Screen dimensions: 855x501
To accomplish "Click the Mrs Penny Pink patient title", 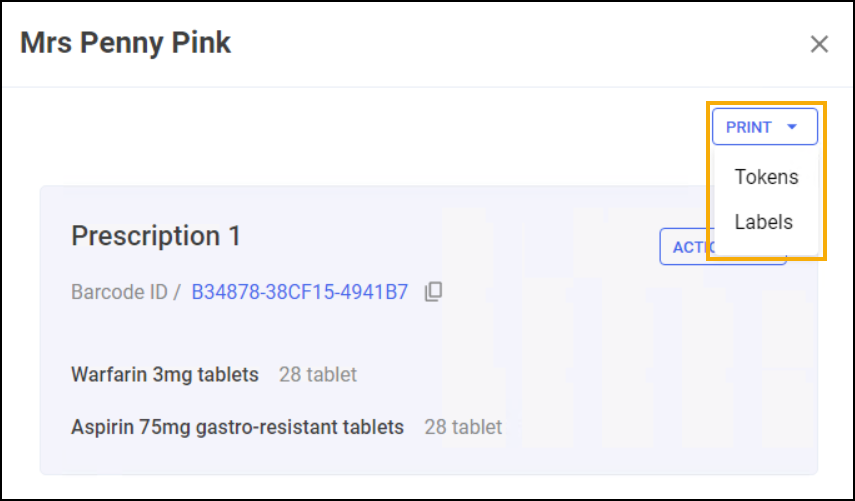I will click(125, 44).
